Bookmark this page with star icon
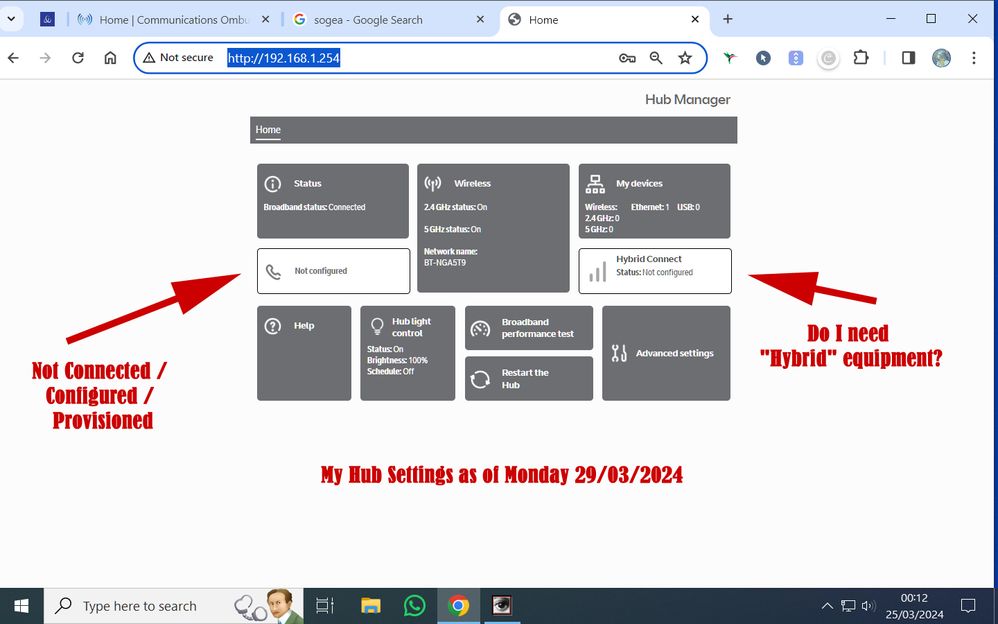998x624 pixels. point(685,58)
